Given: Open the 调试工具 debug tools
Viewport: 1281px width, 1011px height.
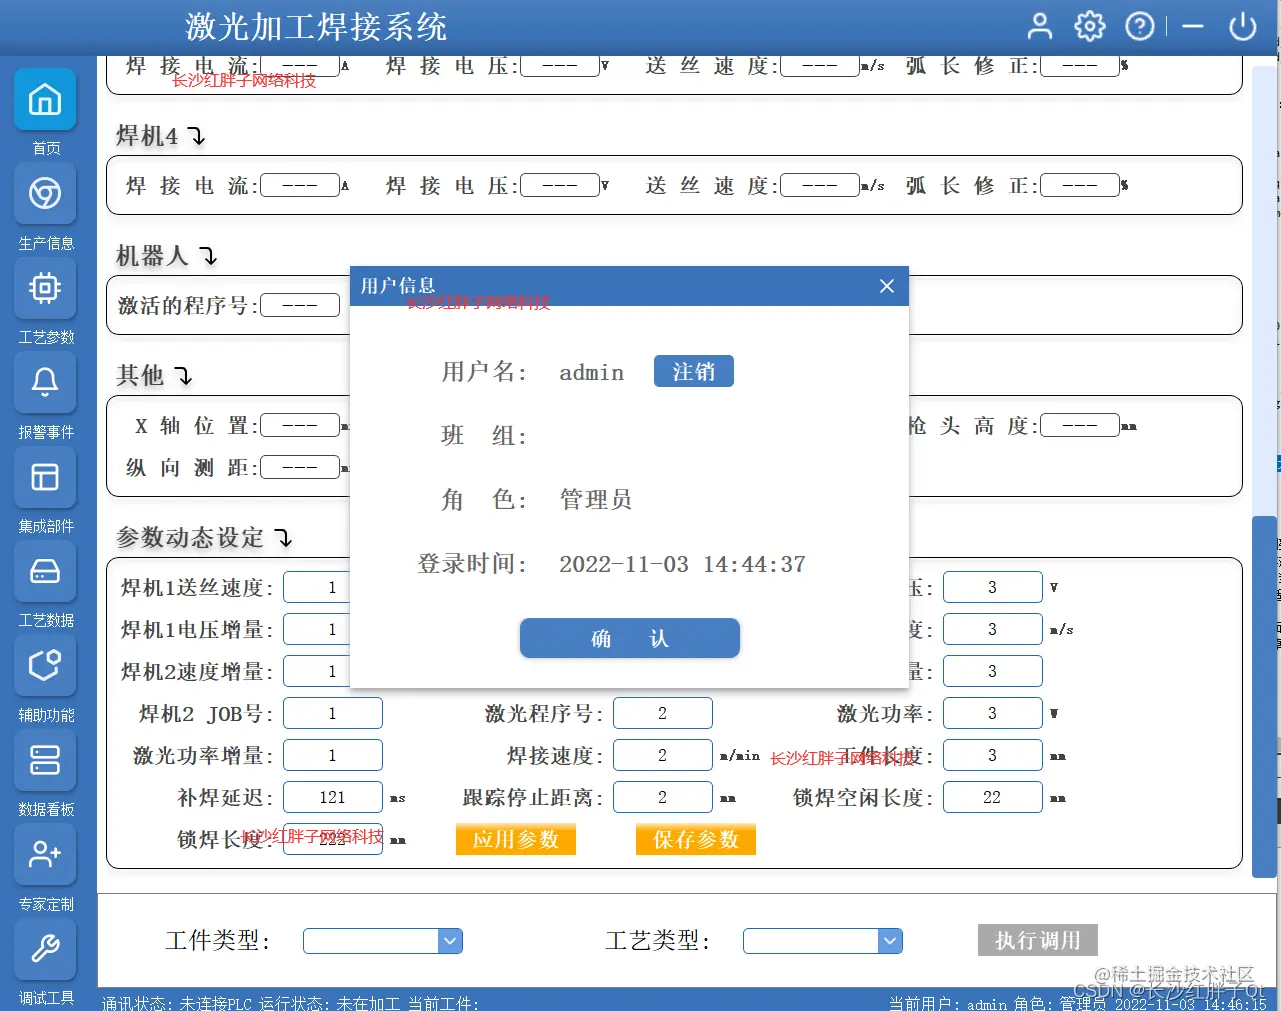Looking at the screenshot, I should (x=45, y=950).
